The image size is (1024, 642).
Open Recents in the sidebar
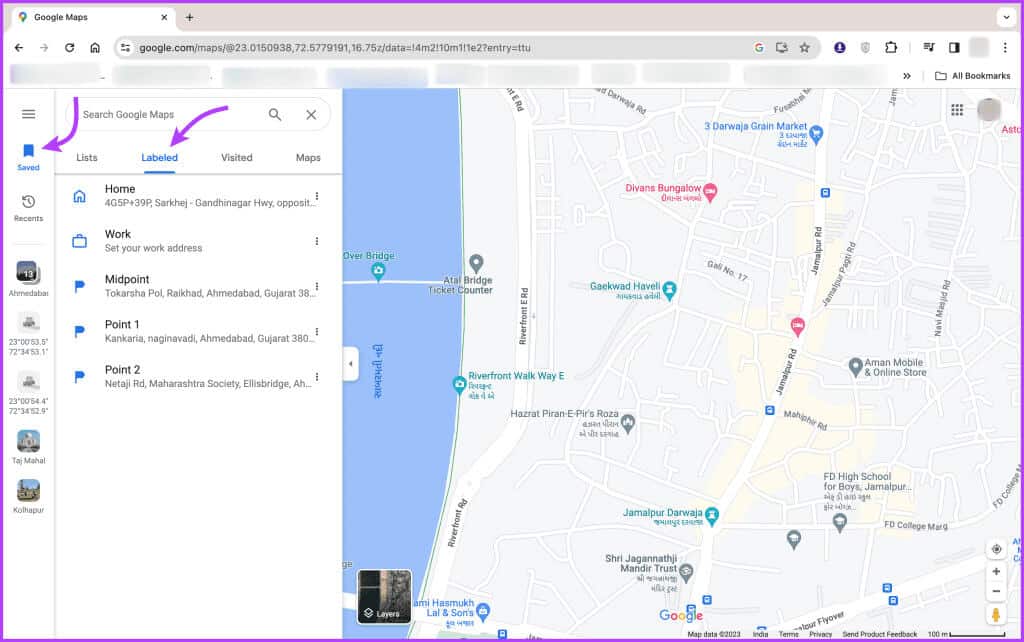coord(28,208)
